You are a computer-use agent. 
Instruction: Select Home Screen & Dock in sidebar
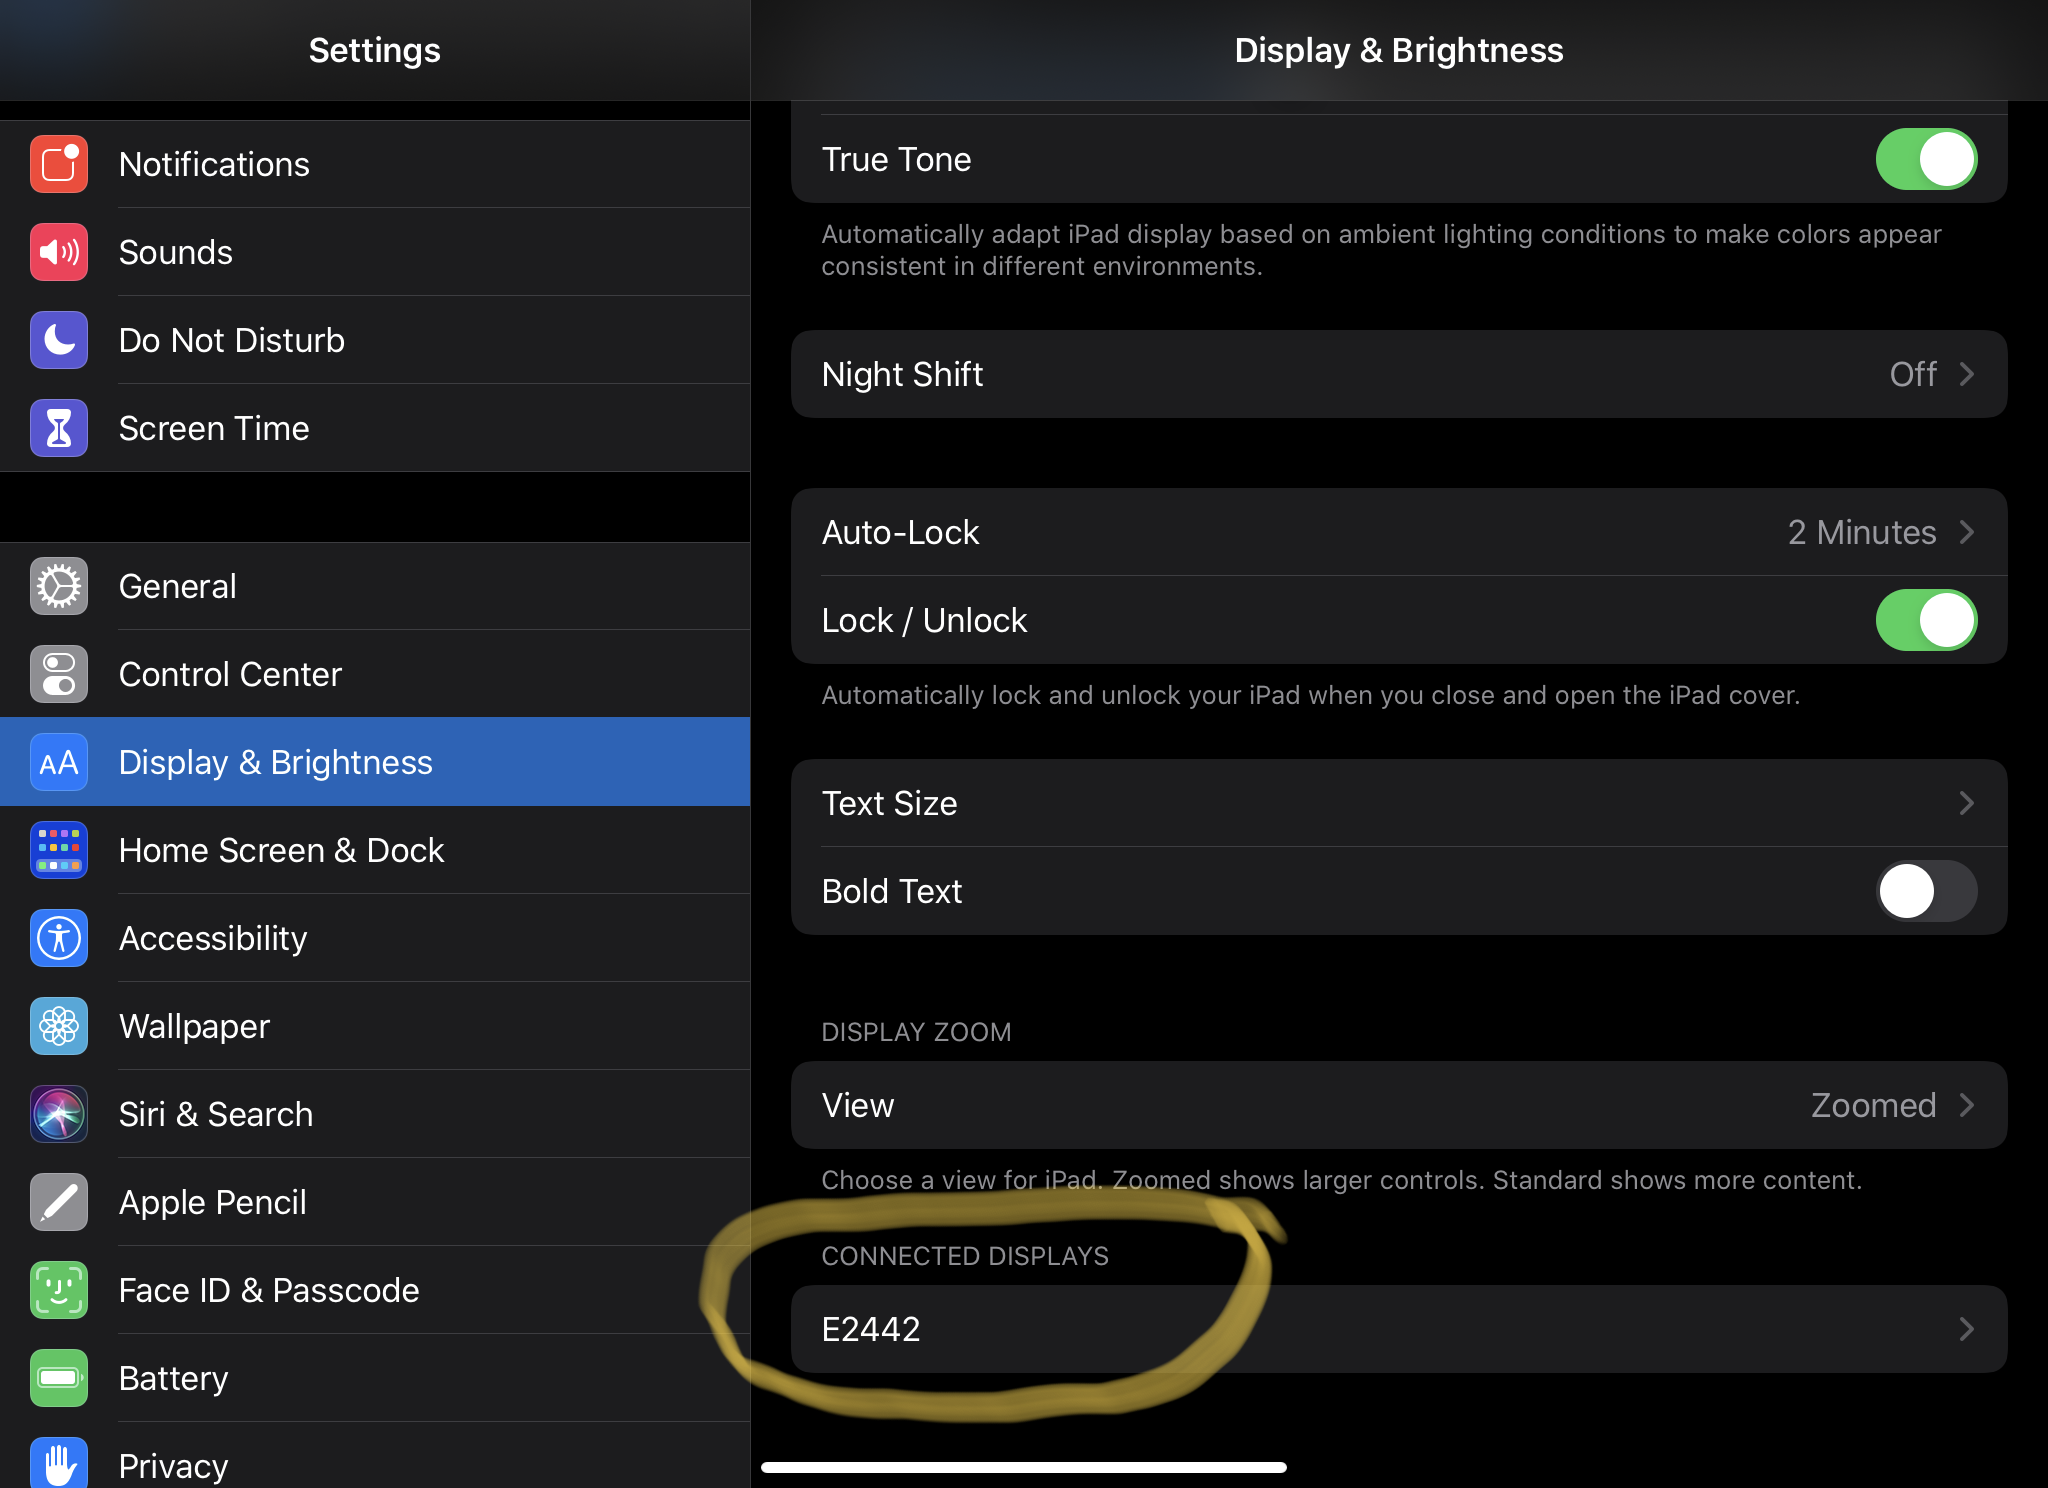[x=281, y=850]
